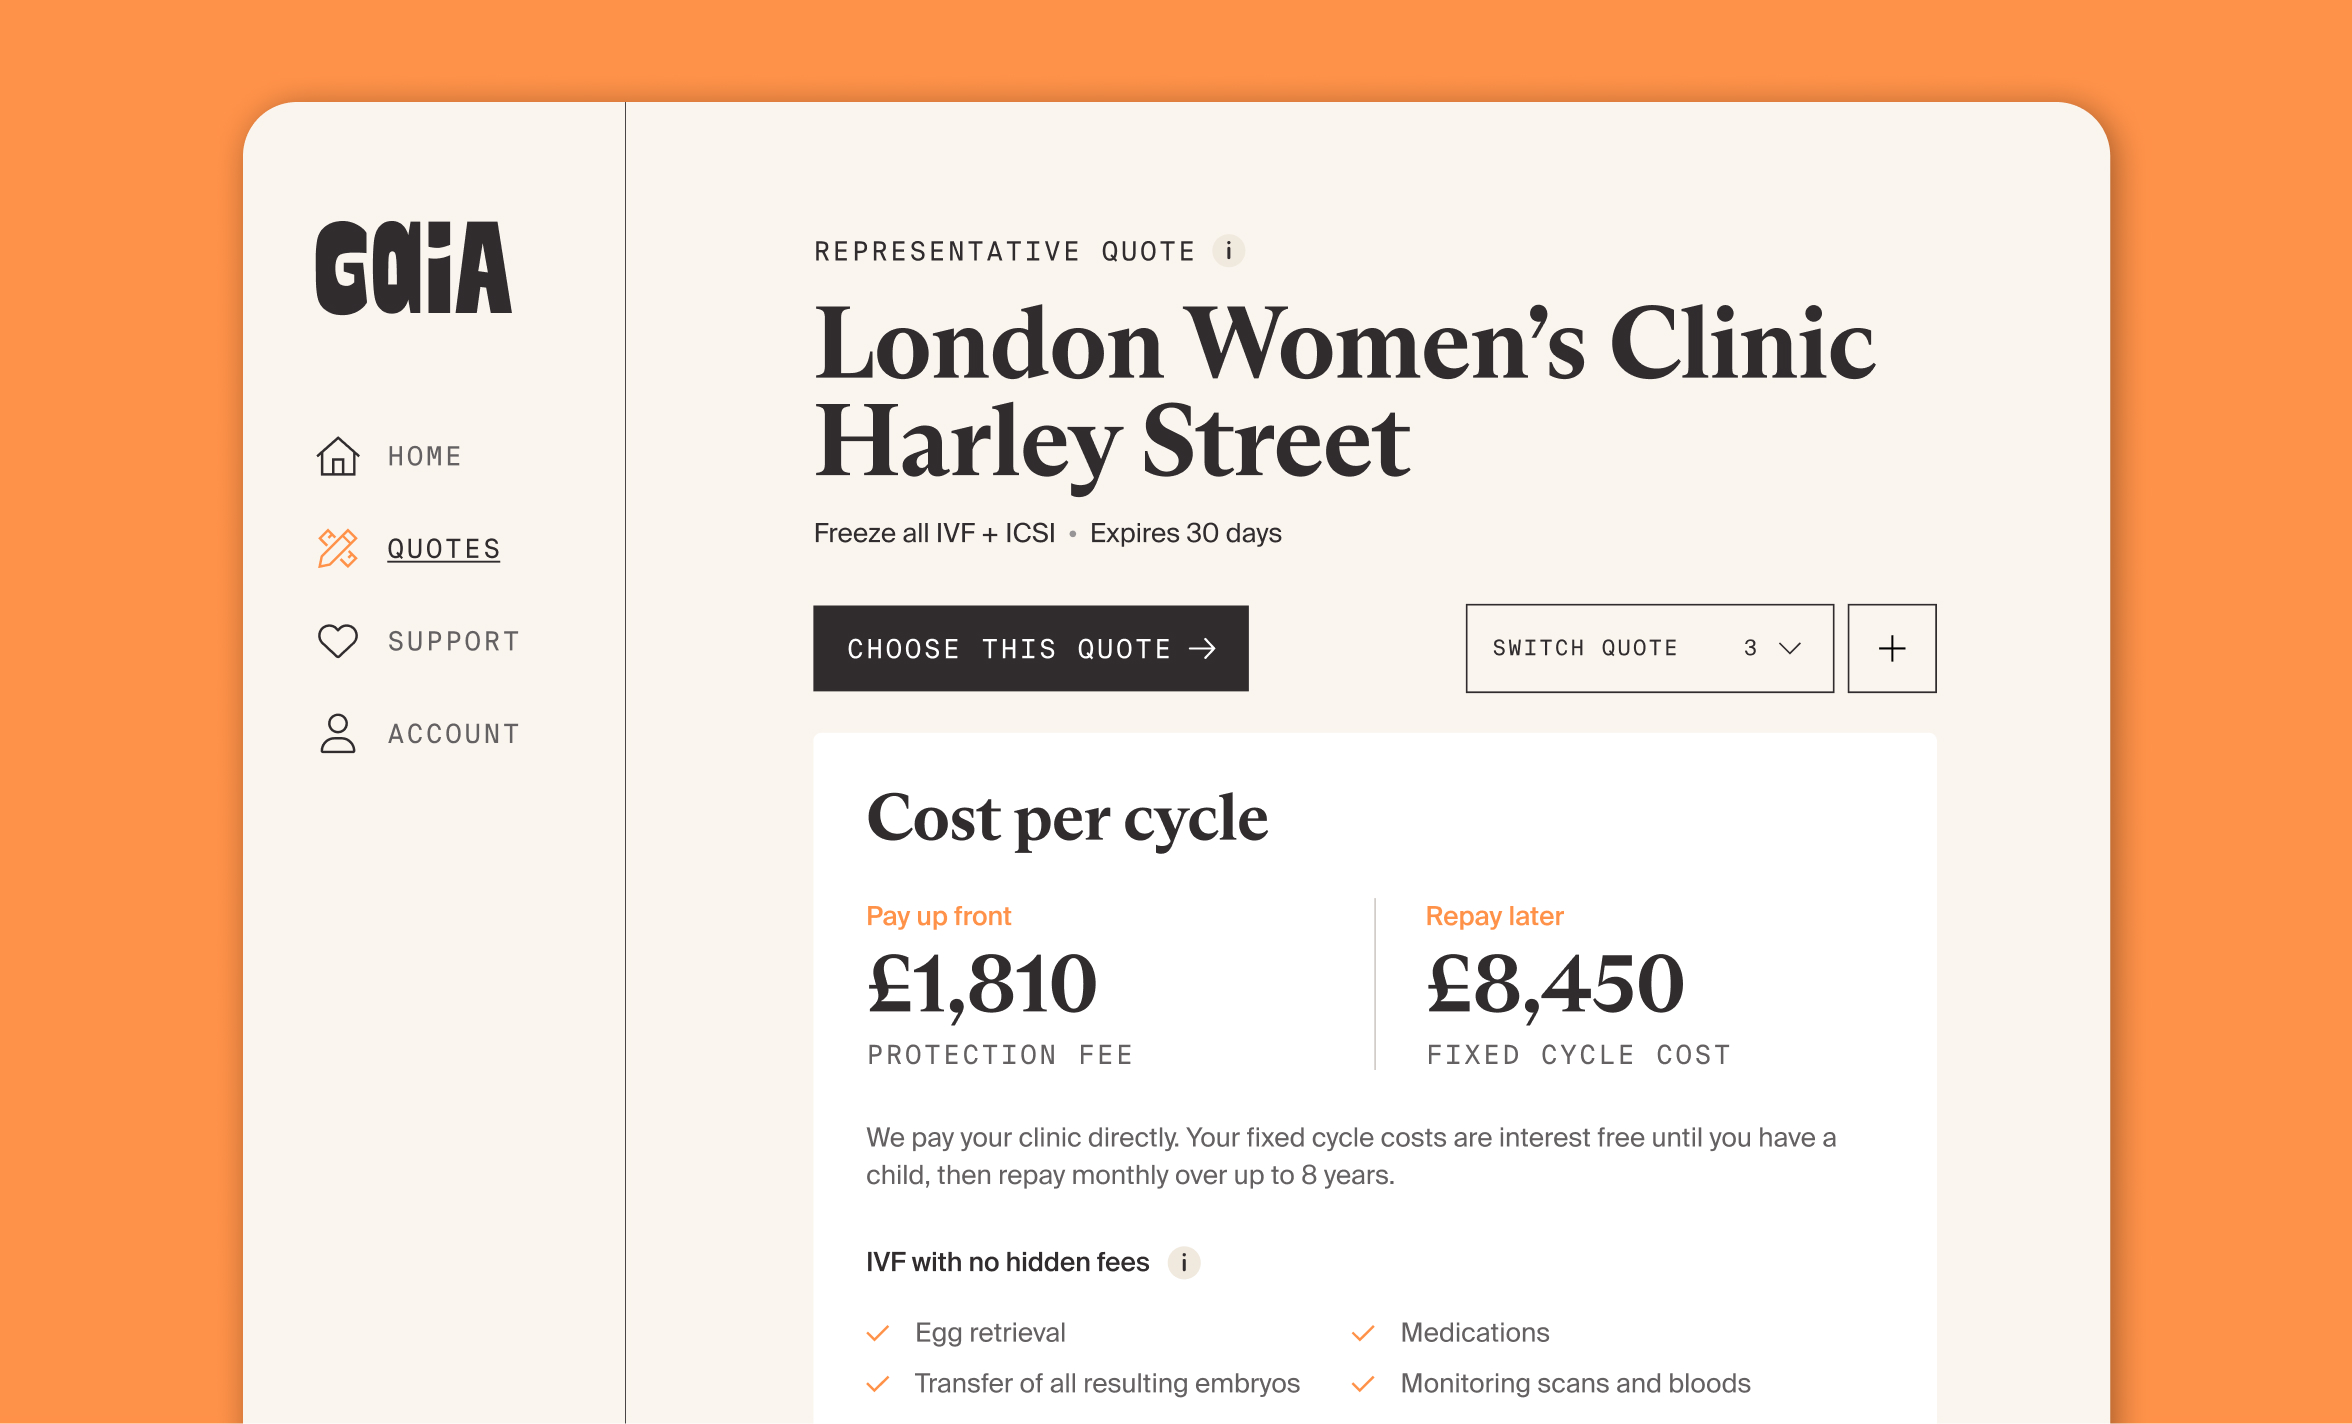Image resolution: width=2352 pixels, height=1424 pixels.
Task: Open info icon beside Representative Quote
Action: pos(1229,251)
